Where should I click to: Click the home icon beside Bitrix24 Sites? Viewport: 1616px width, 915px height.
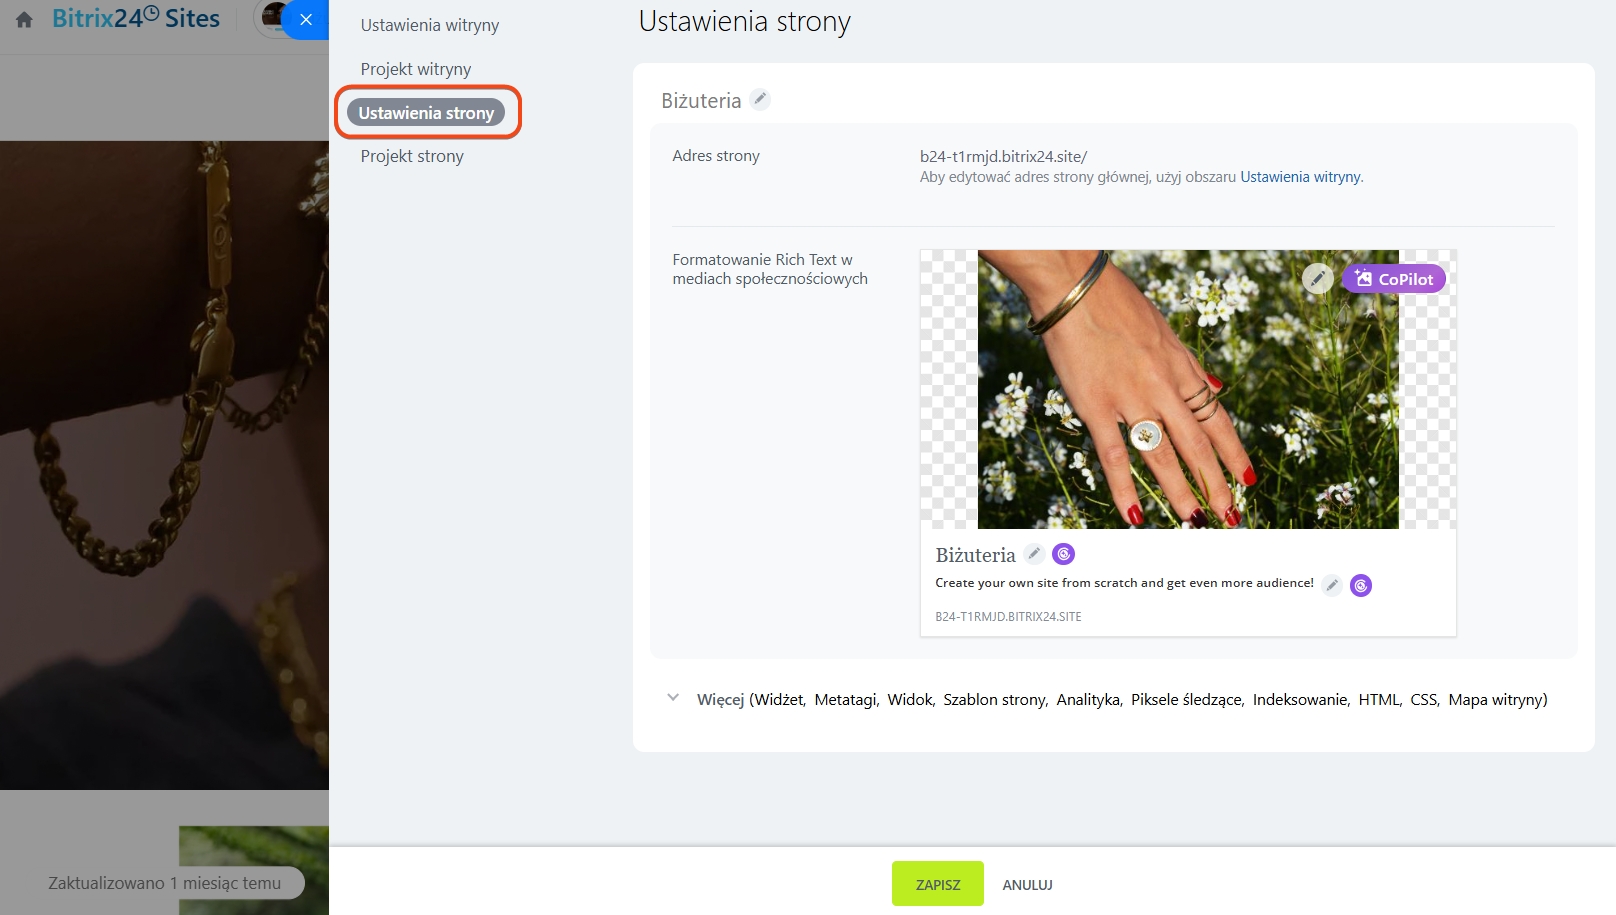coord(24,19)
